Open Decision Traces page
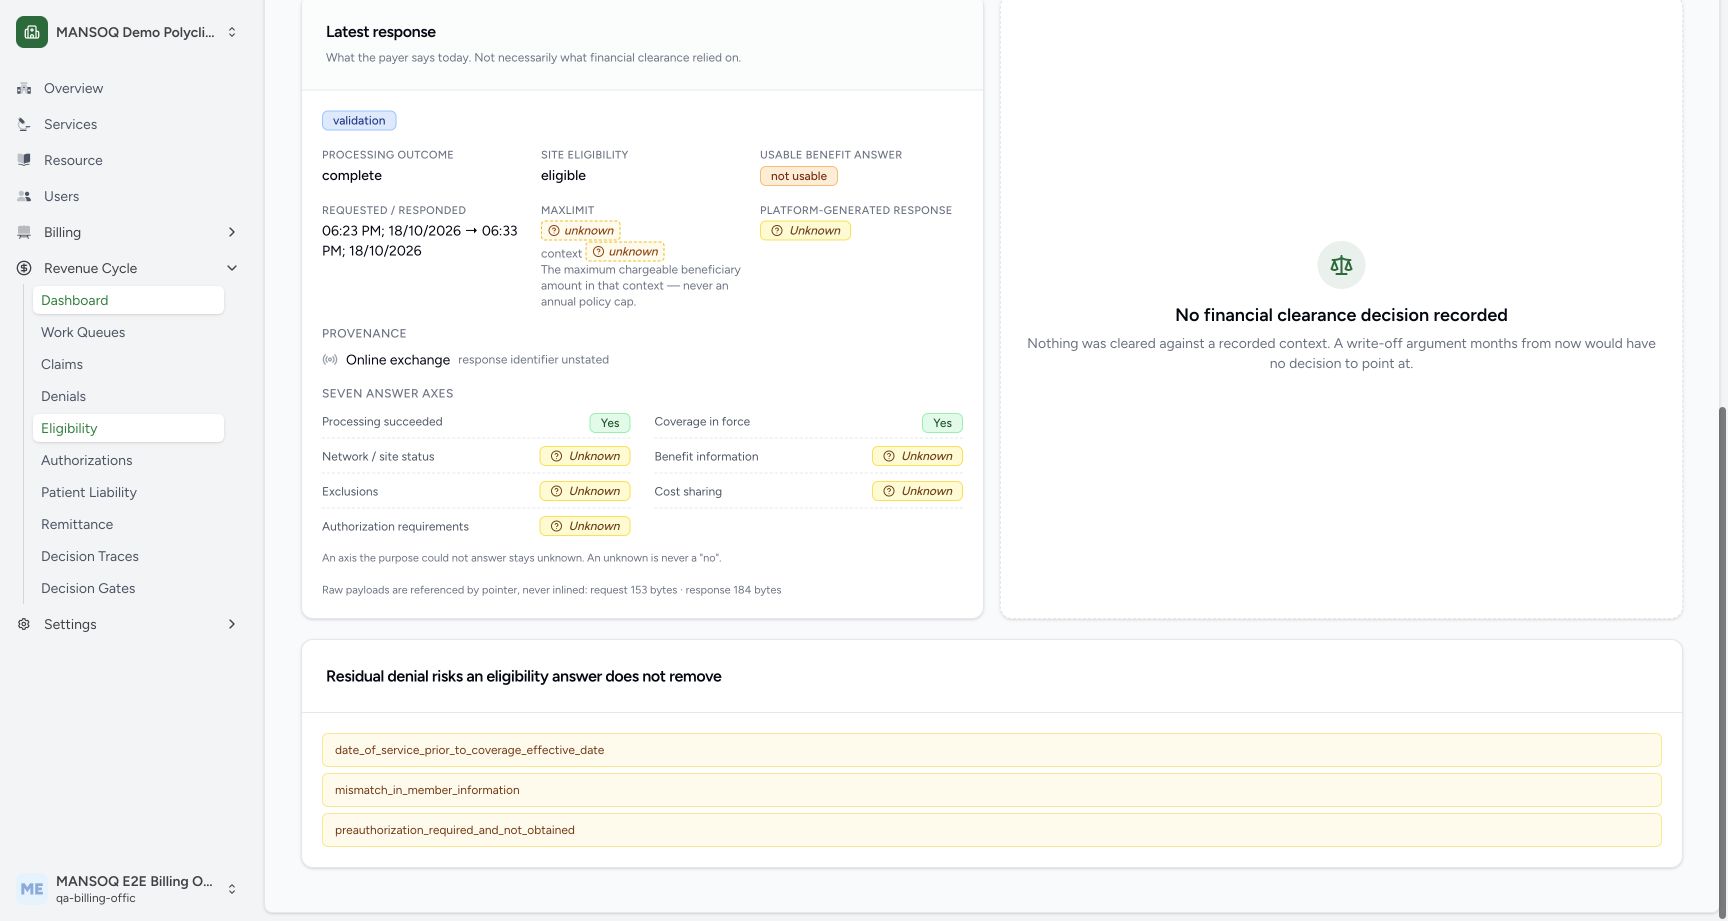 coord(128,556)
